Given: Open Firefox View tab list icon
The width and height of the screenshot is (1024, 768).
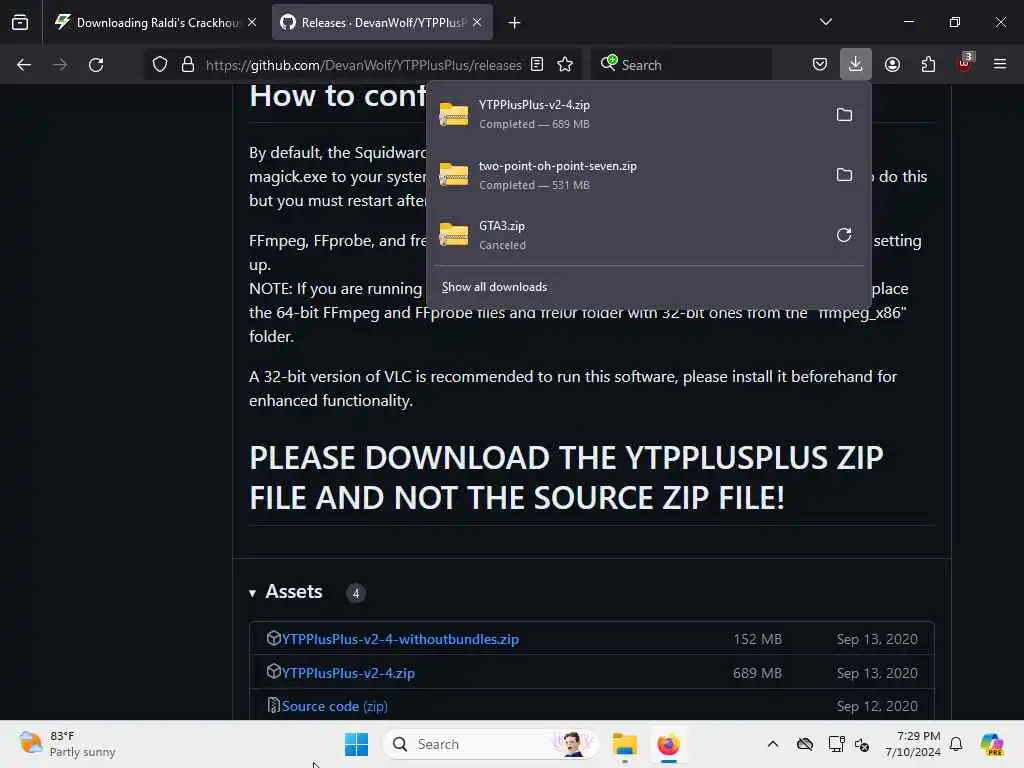Looking at the screenshot, I should (20, 23).
